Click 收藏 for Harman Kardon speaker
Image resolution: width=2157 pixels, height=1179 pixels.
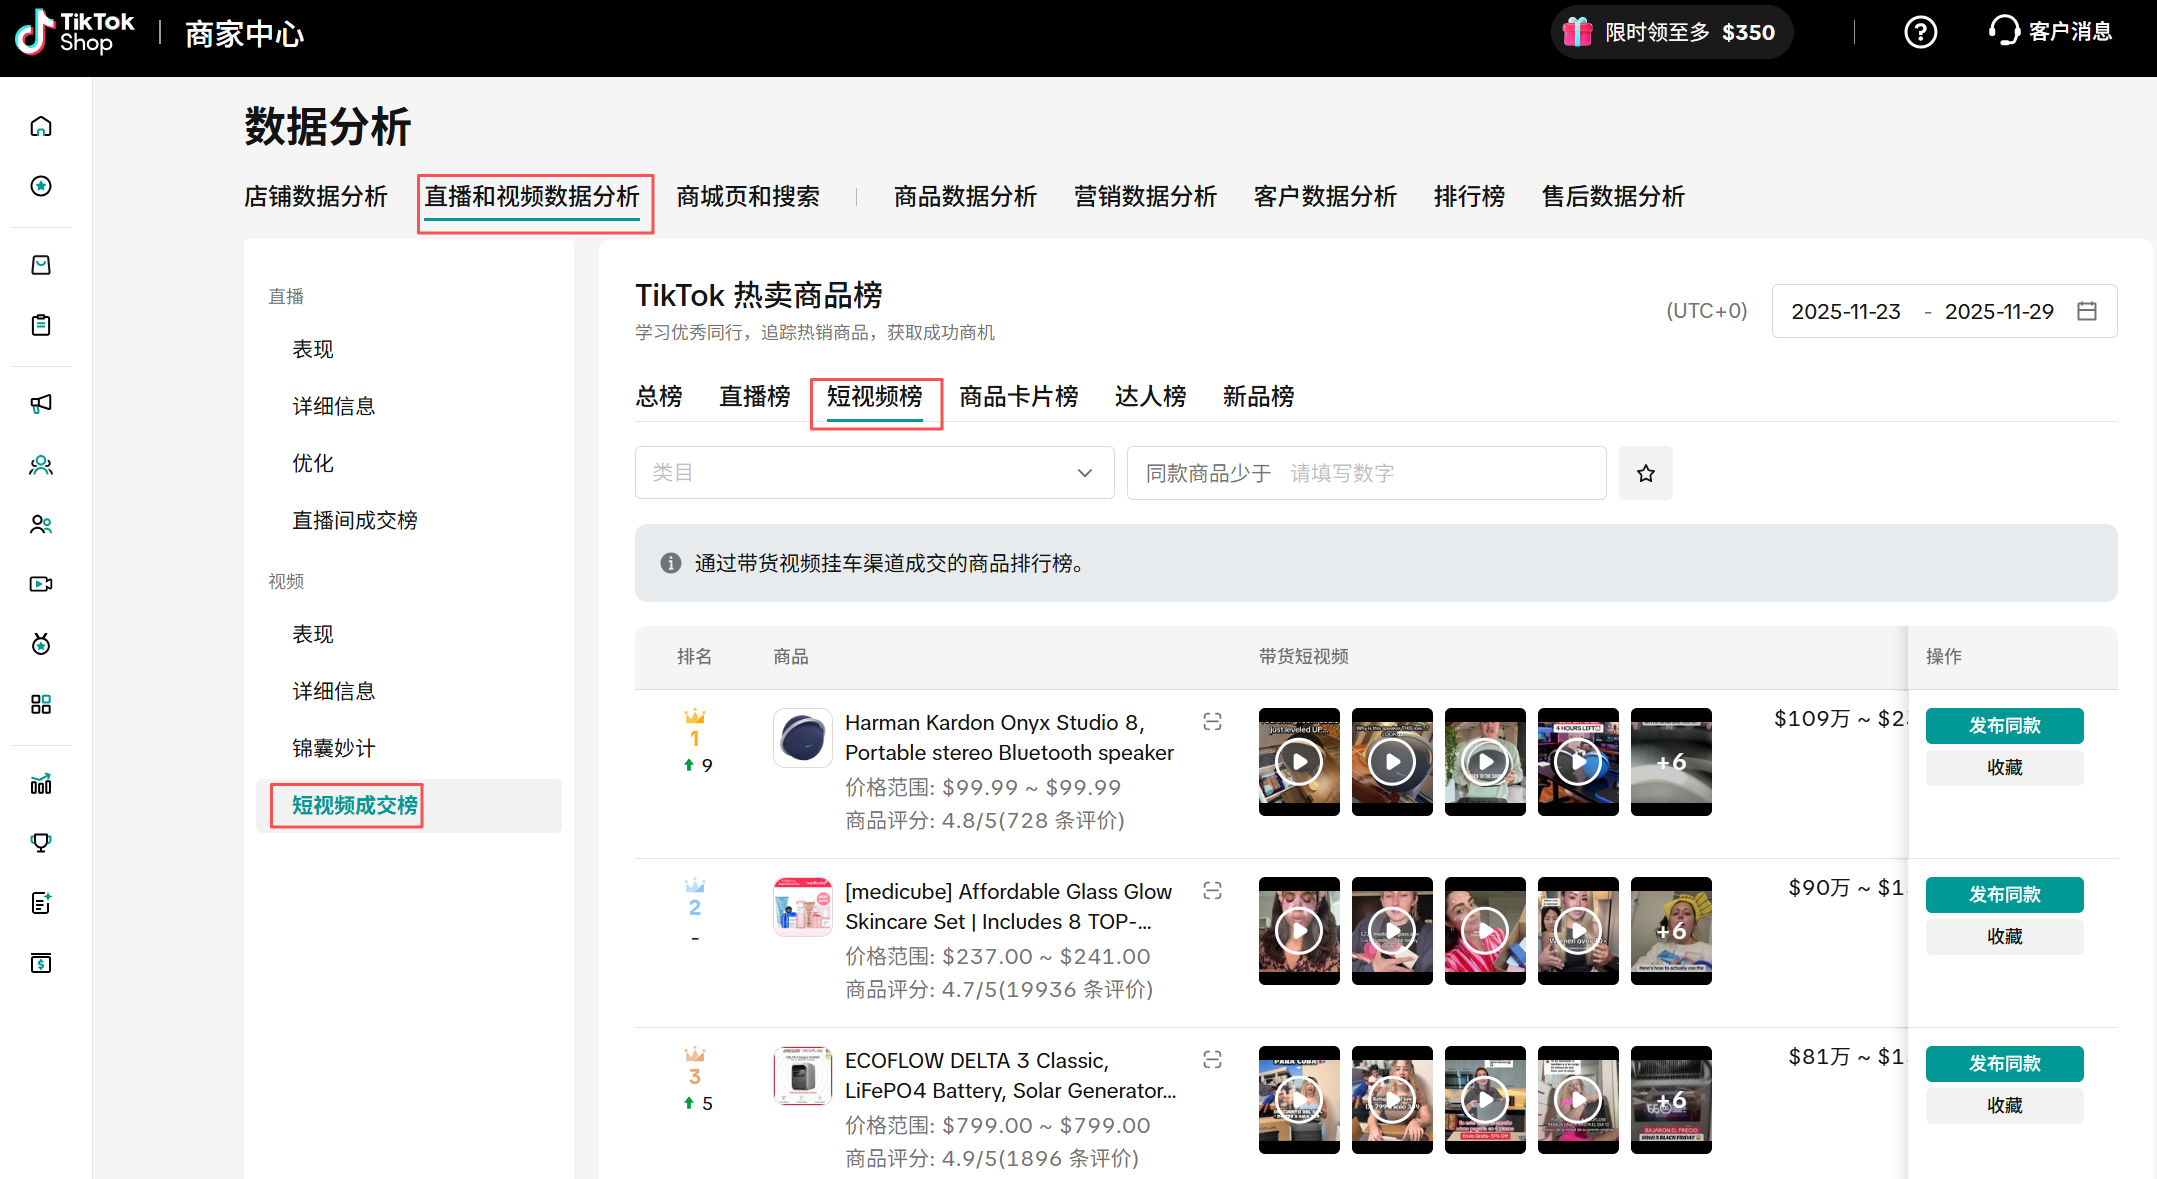click(2004, 768)
